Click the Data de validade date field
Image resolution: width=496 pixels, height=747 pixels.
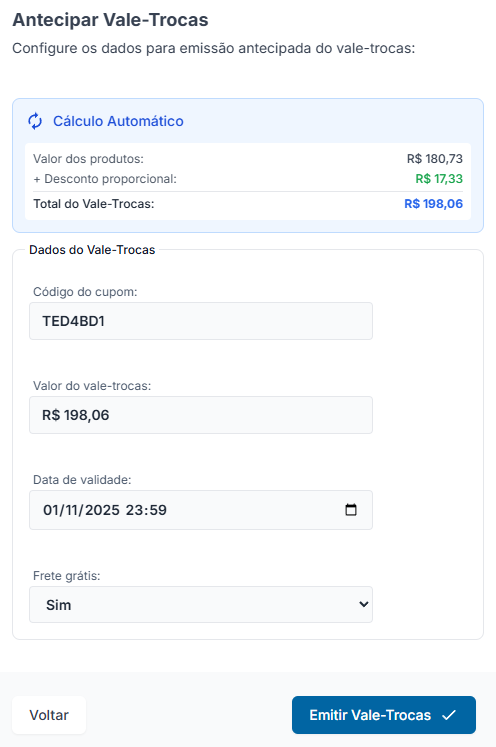(201, 510)
